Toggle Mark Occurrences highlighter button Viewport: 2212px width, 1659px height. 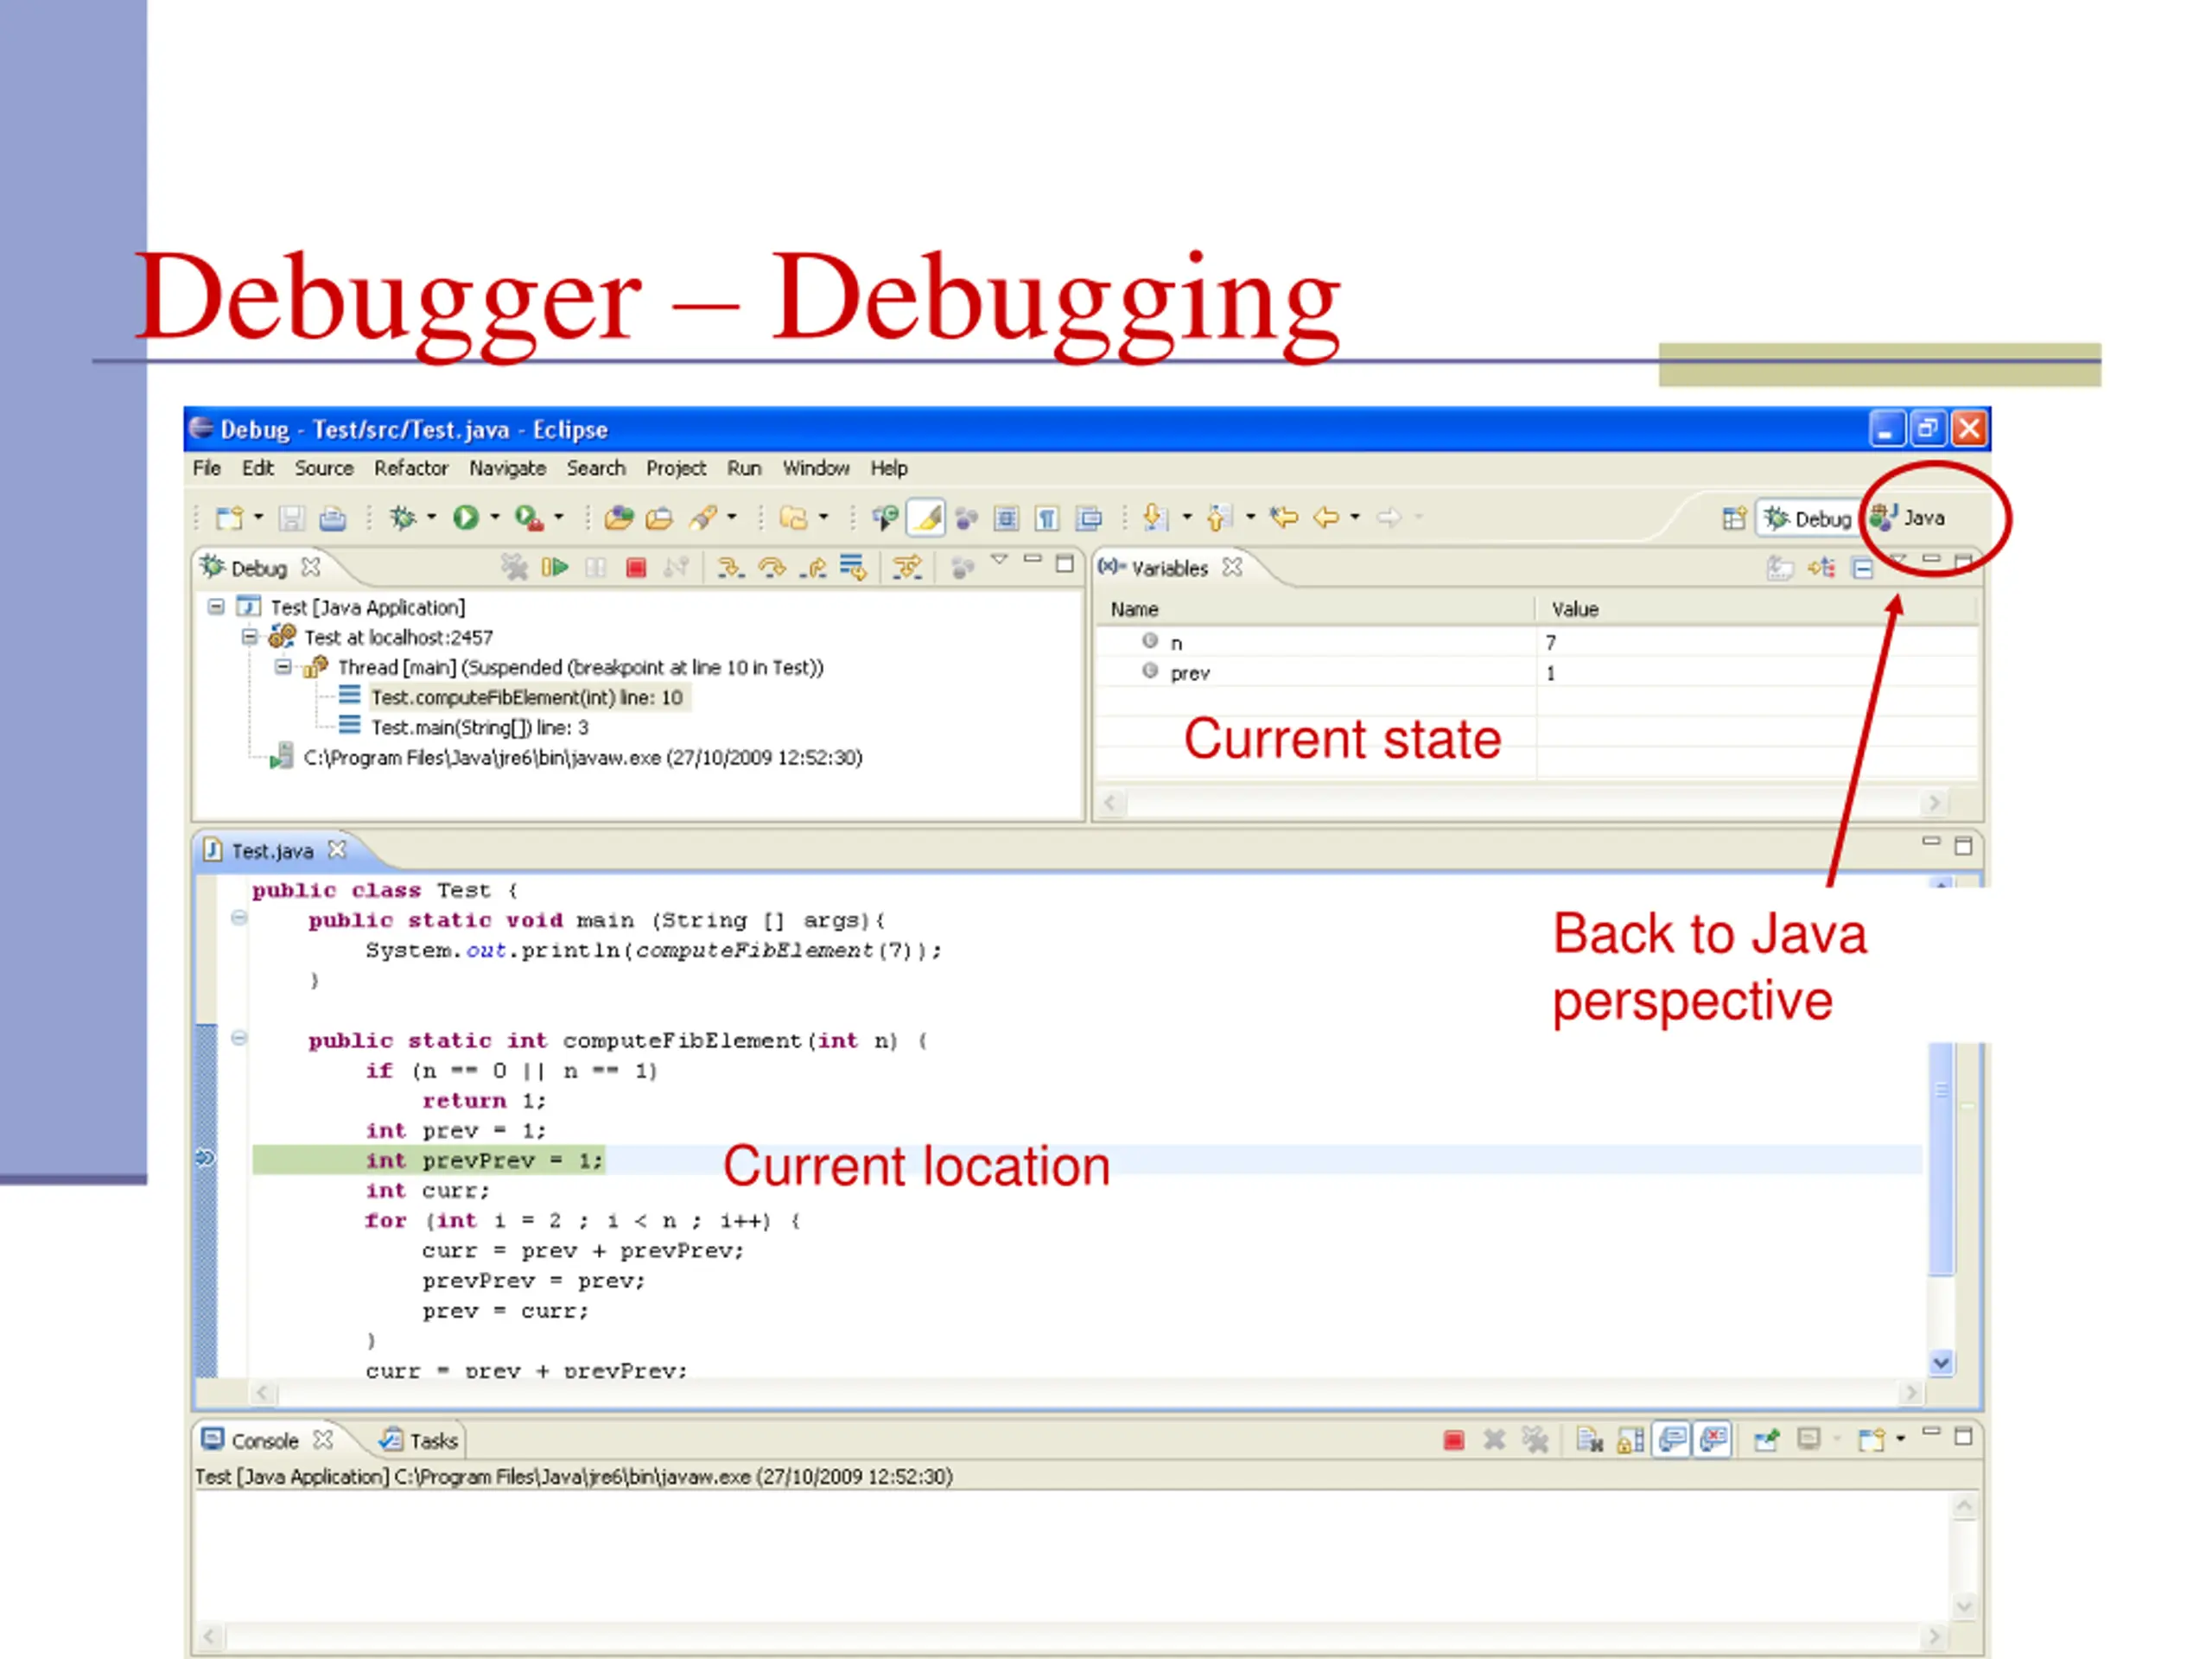point(927,517)
